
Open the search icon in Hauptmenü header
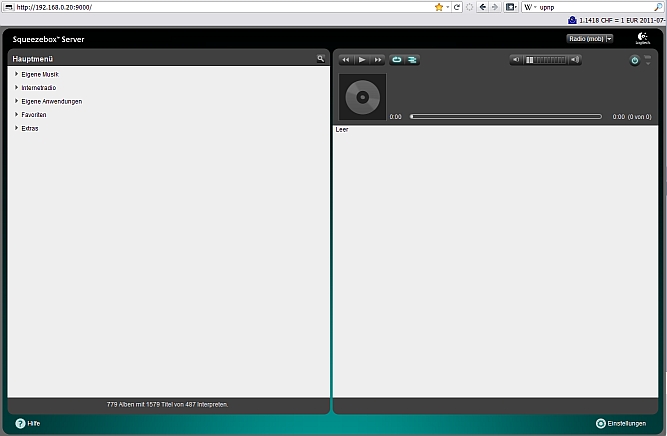tap(321, 59)
